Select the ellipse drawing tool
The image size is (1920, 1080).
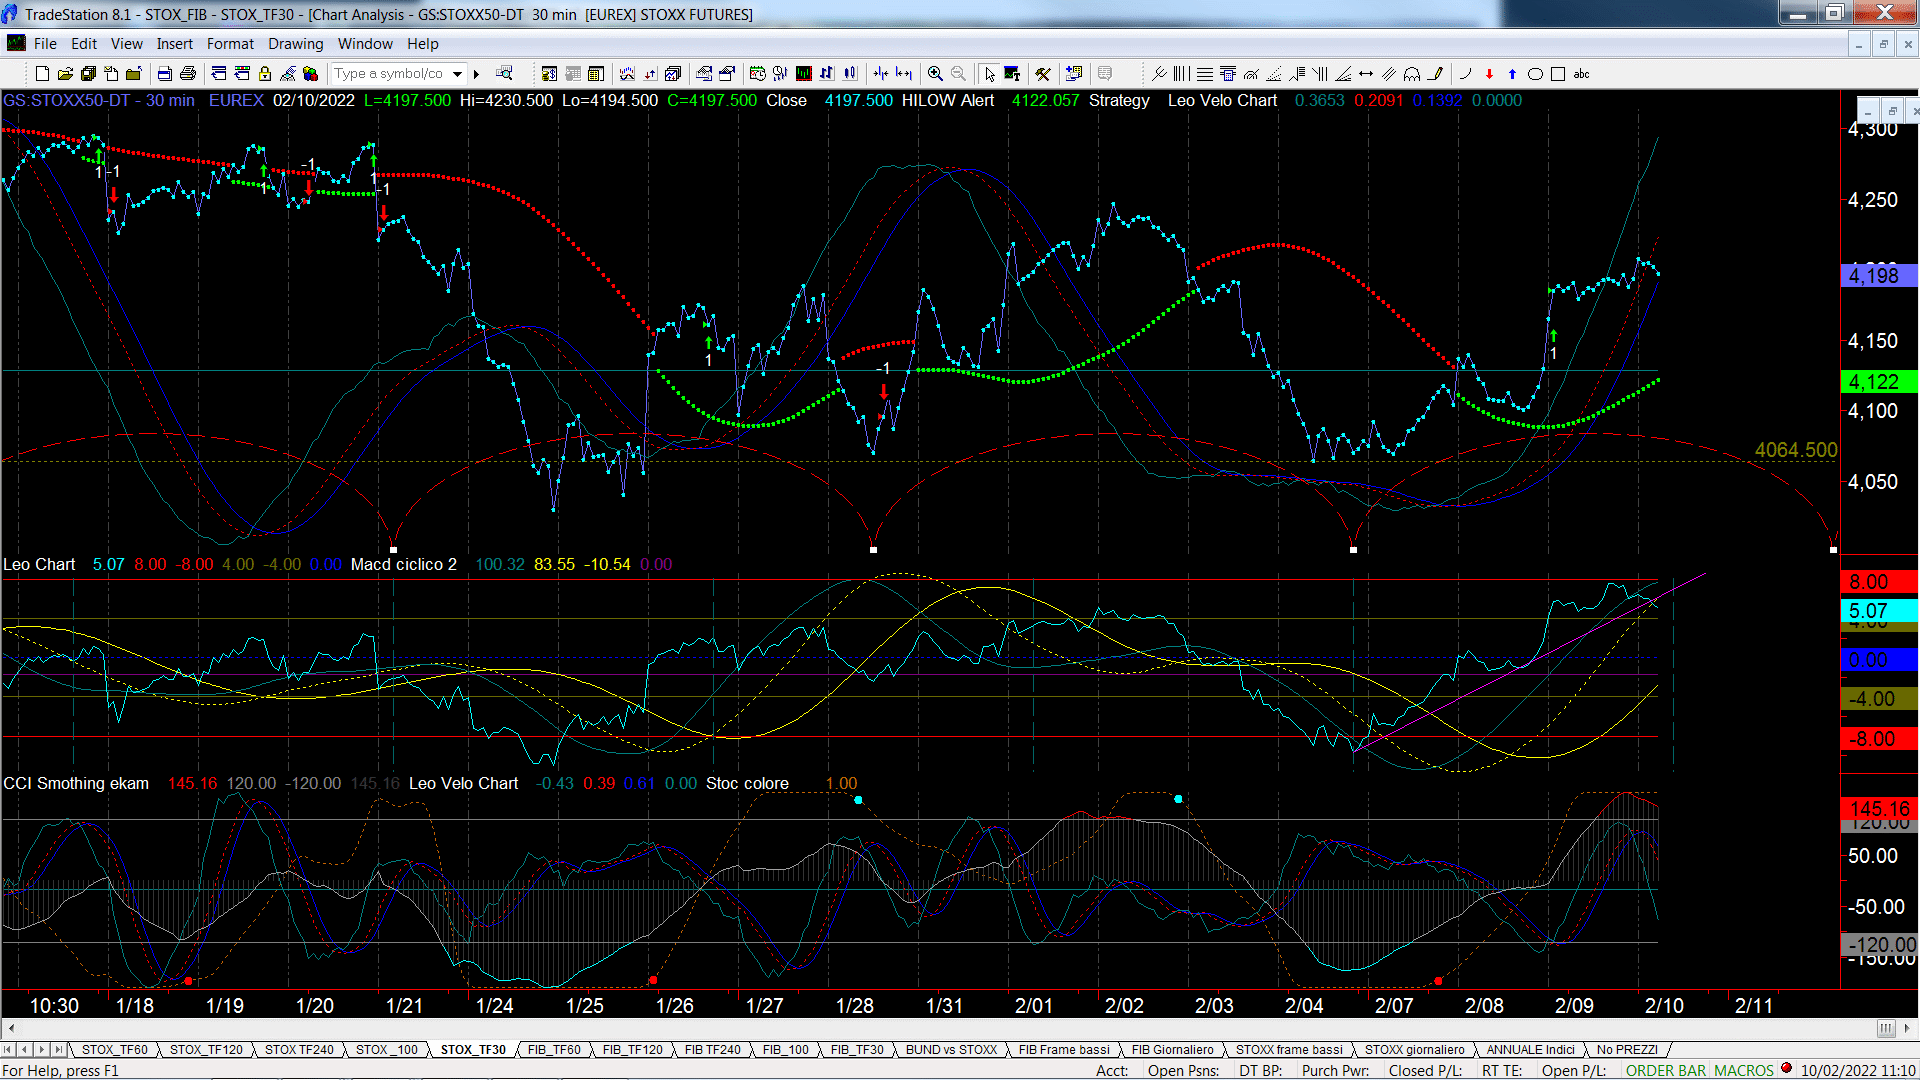[x=1535, y=74]
